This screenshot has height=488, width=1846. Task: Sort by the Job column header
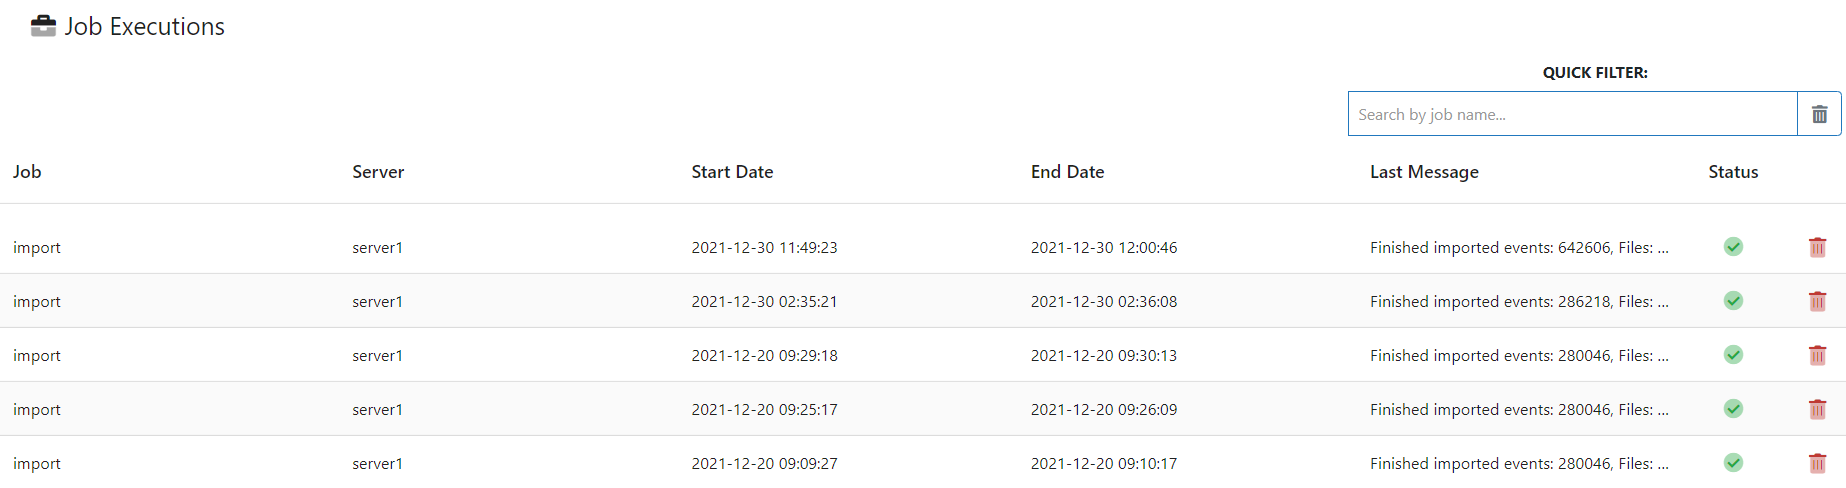27,172
